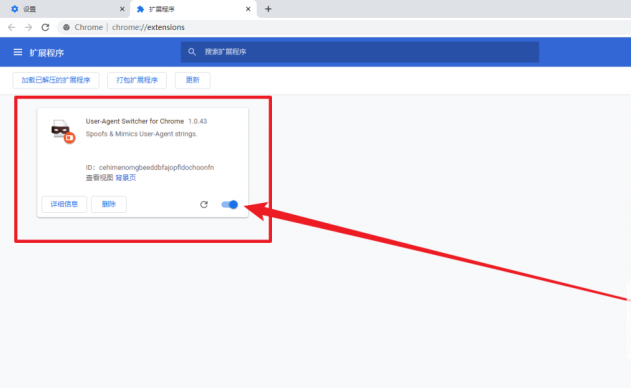
Task: Open 详细信息 details of the extension
Action: (x=64, y=204)
